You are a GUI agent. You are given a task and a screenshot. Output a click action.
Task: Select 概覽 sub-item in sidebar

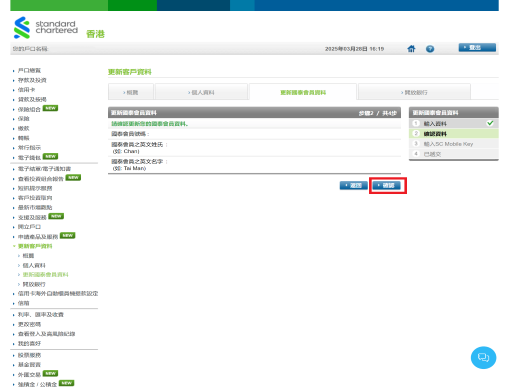point(28,256)
